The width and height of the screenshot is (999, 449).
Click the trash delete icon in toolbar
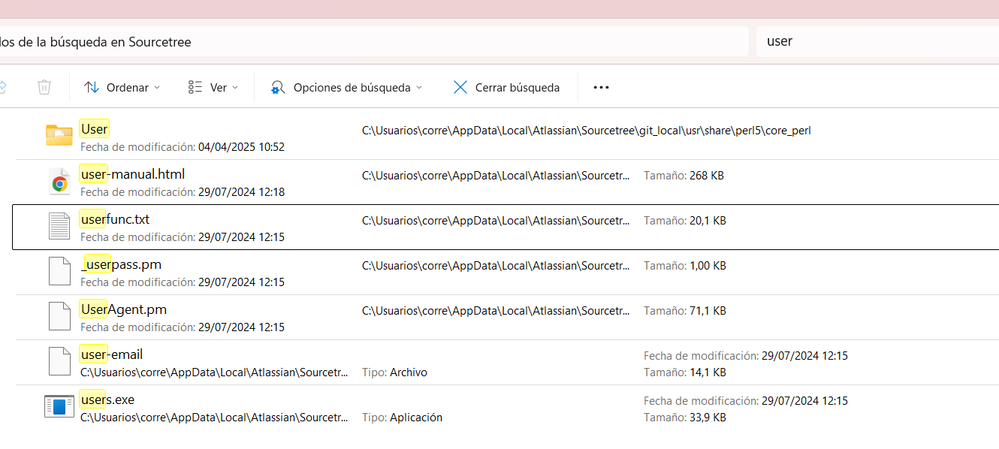(44, 87)
